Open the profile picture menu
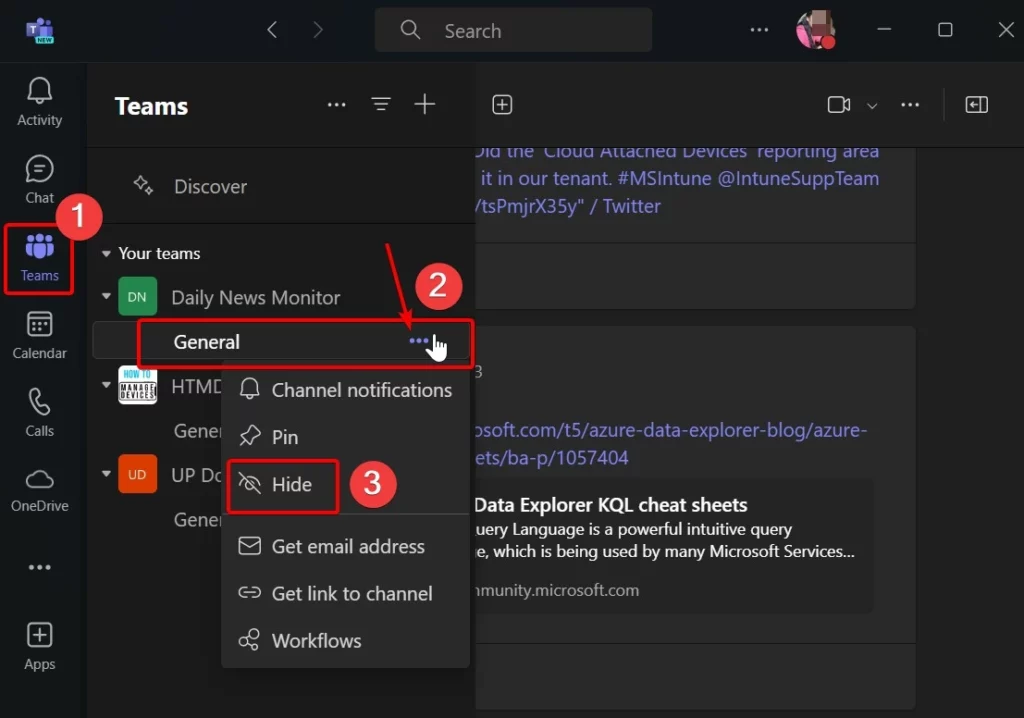 coord(815,30)
